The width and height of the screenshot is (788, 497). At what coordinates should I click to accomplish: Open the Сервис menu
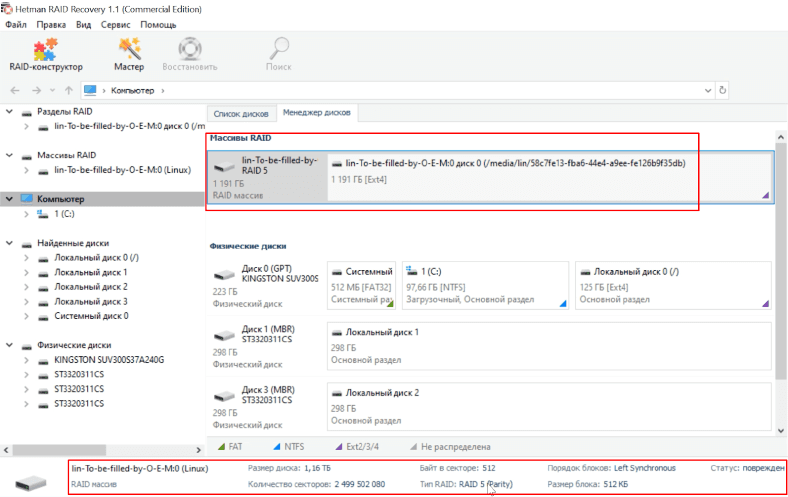pos(115,23)
